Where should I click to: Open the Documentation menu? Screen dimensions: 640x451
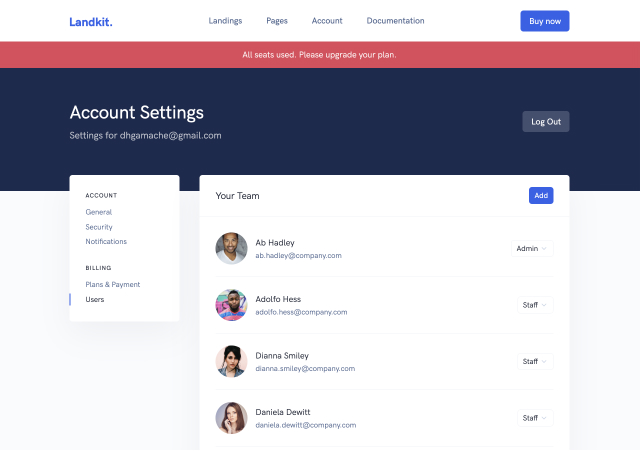pos(395,21)
